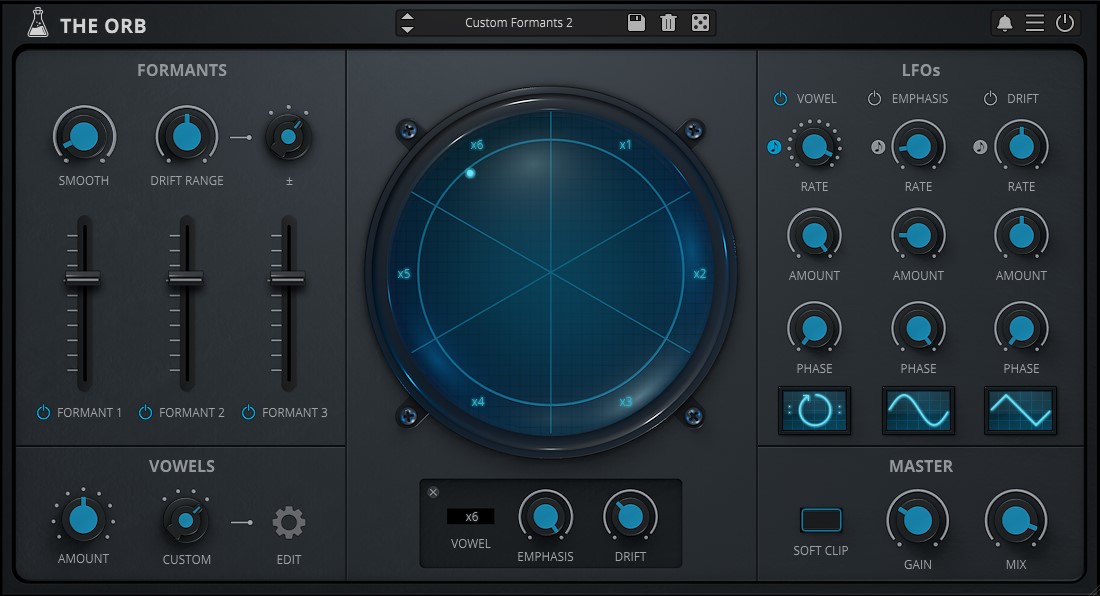Viewport: 1100px width, 596px height.
Task: Select circular waveform shape for Vowel LFO
Action: point(814,410)
